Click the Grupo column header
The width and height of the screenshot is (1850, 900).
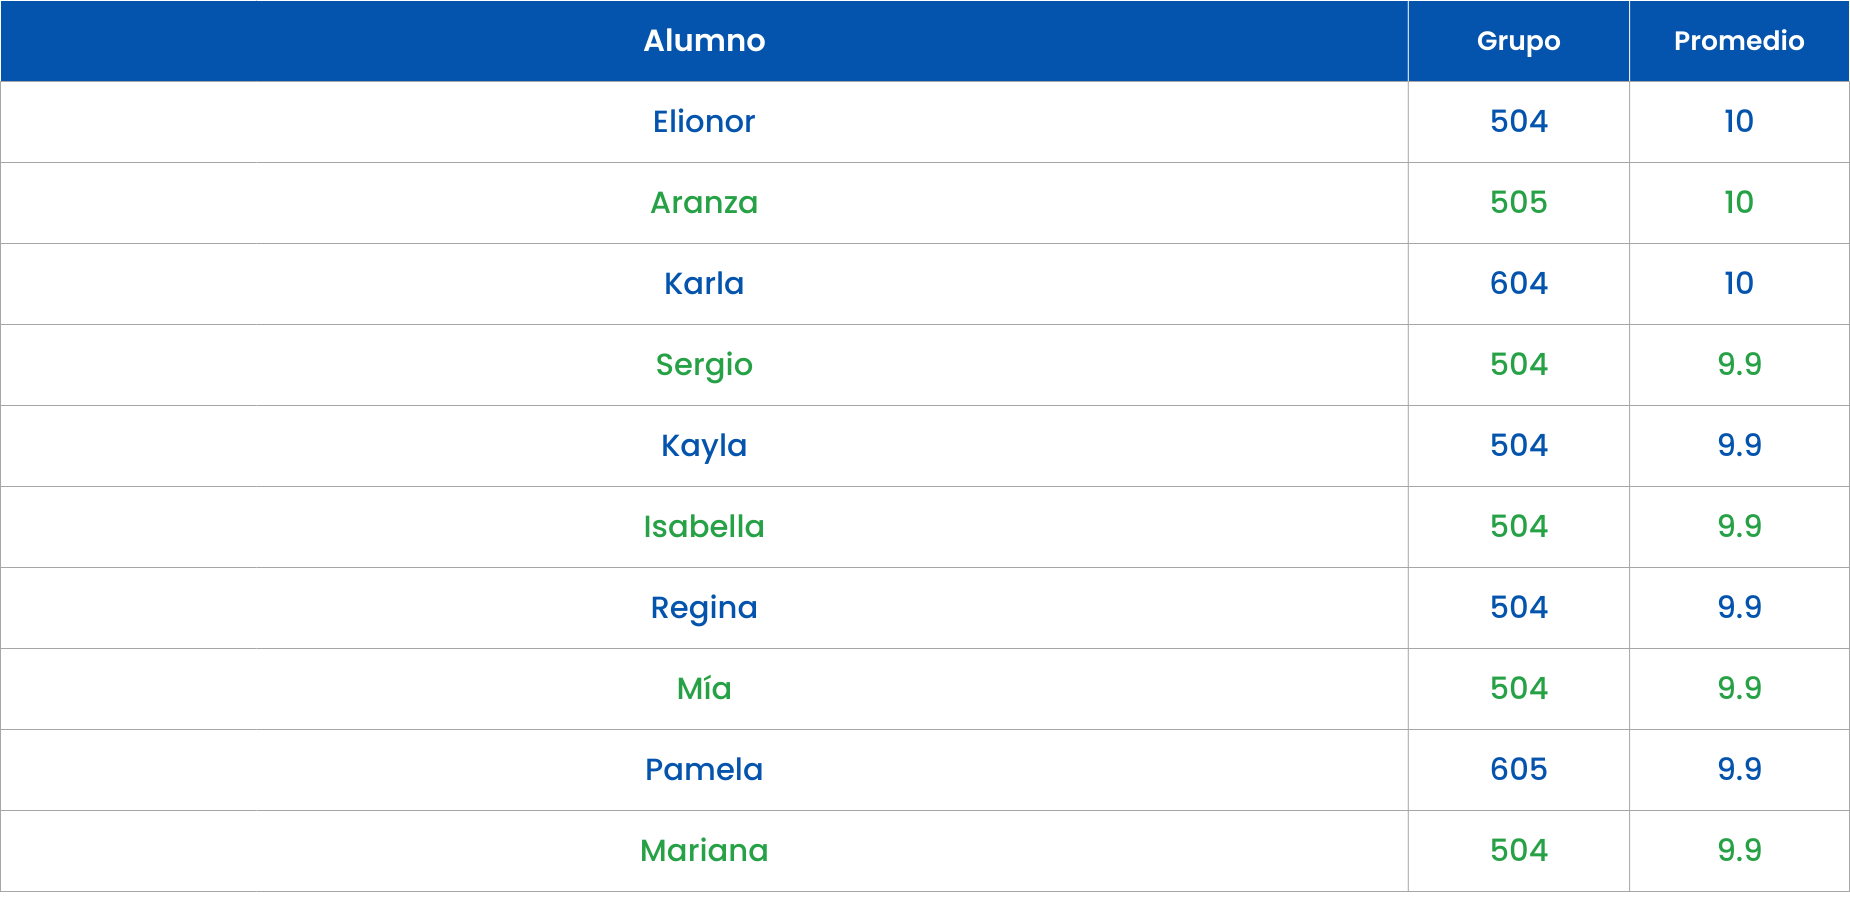[x=1518, y=41]
